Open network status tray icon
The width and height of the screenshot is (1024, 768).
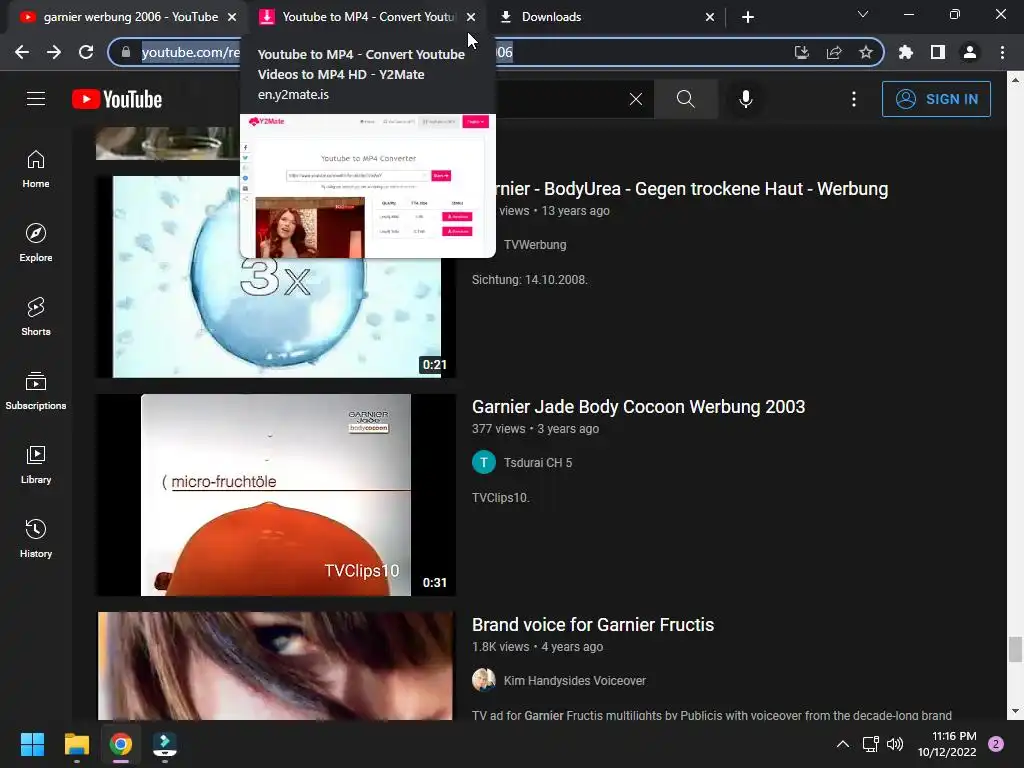[871, 744]
